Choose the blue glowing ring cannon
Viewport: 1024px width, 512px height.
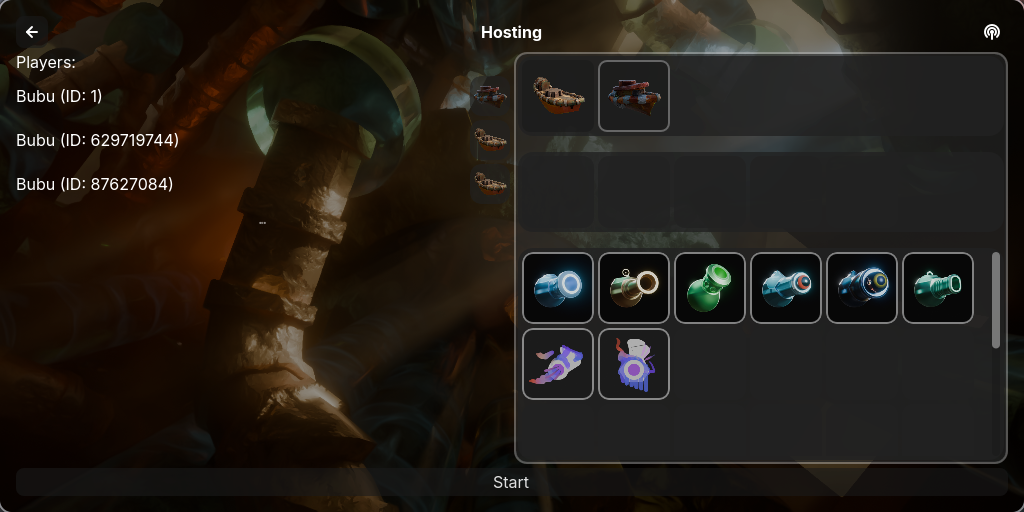[558, 288]
